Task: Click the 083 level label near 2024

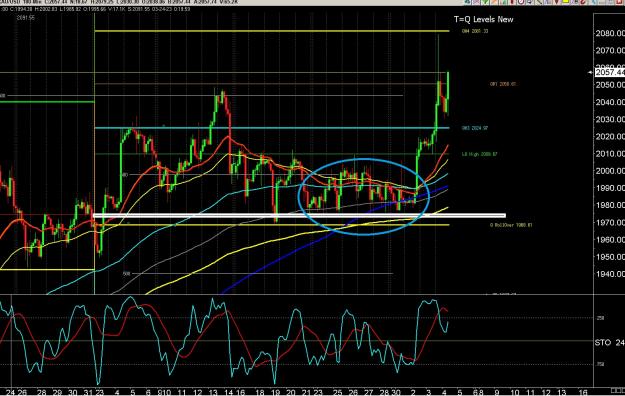Action: coord(475,128)
